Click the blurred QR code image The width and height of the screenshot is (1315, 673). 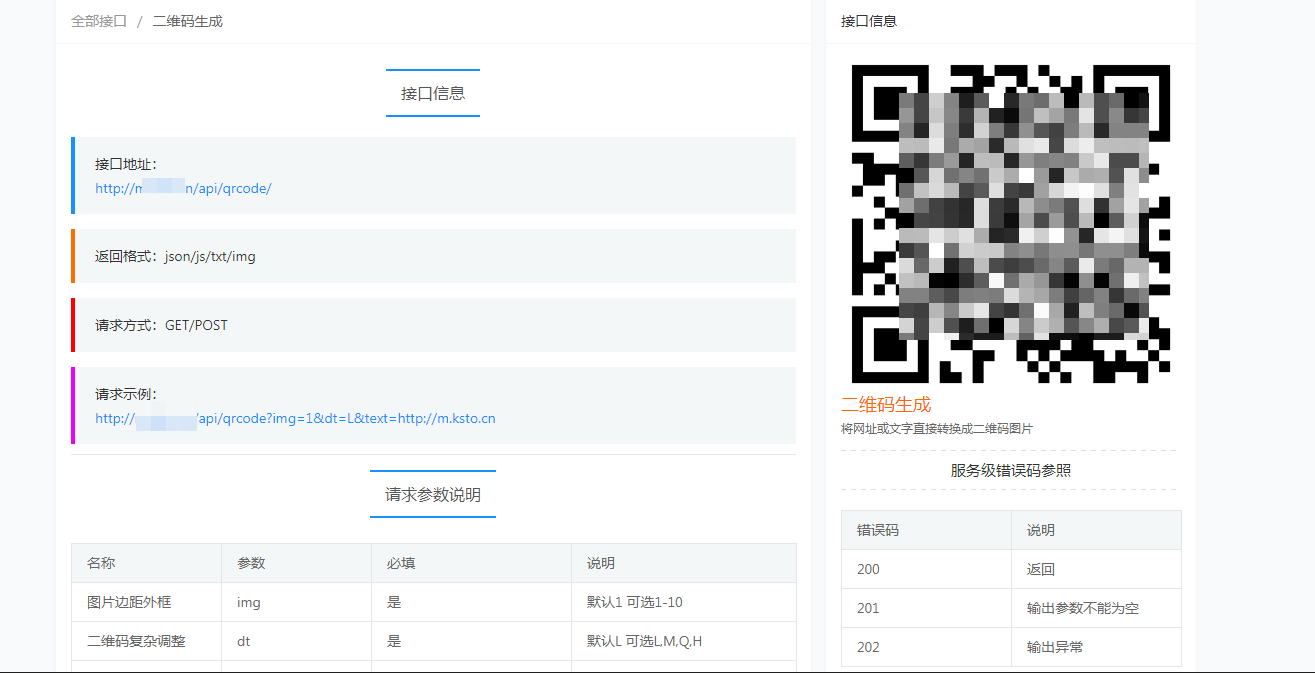click(1010, 223)
